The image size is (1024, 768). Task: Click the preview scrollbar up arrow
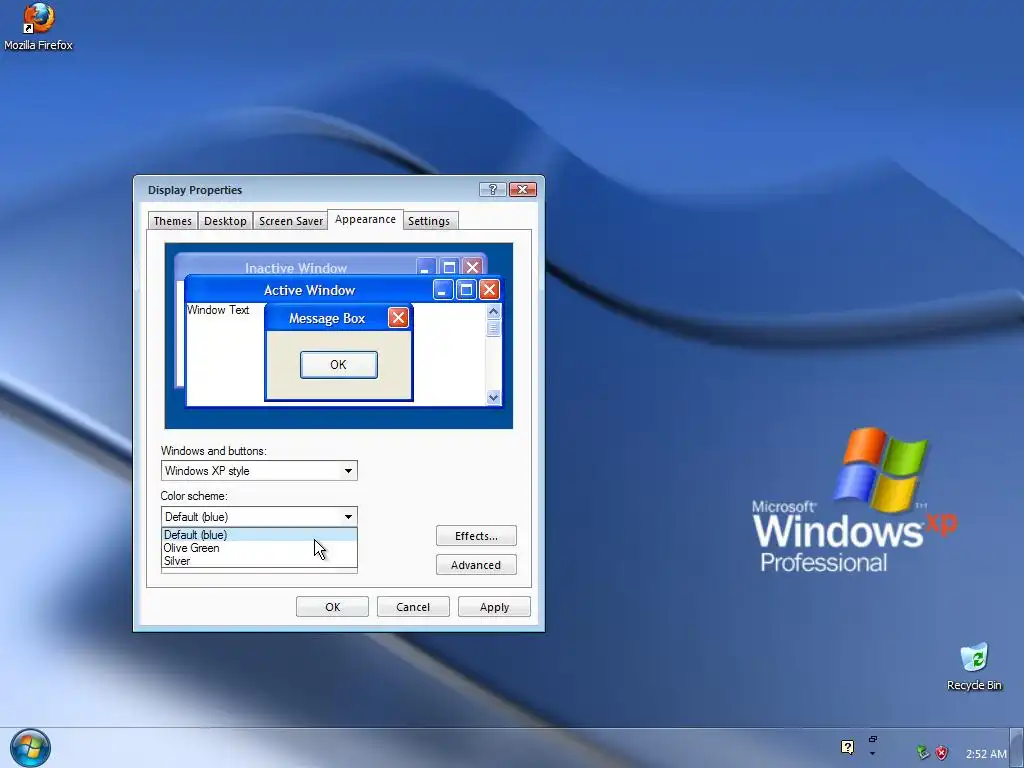493,312
